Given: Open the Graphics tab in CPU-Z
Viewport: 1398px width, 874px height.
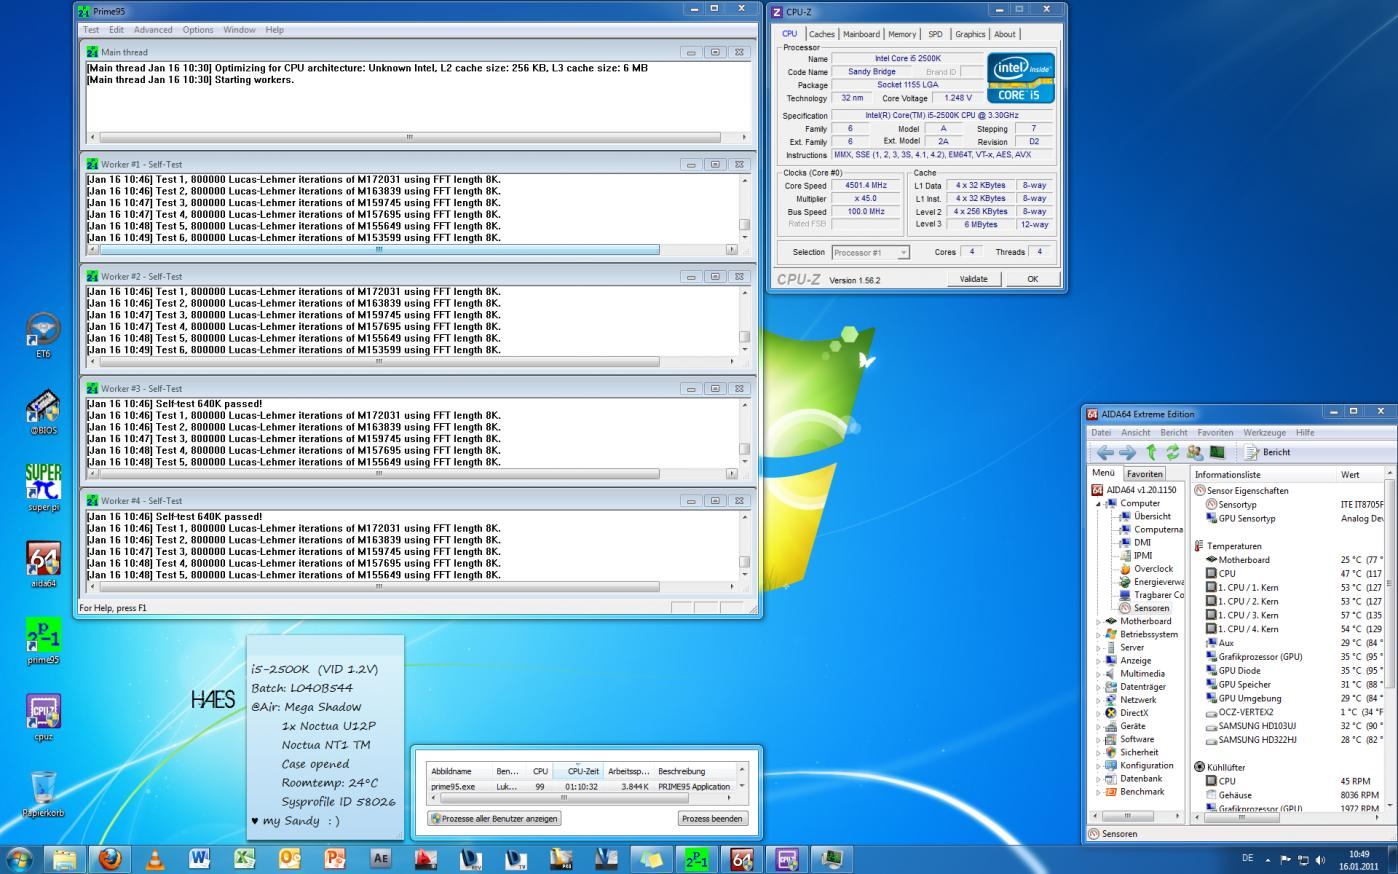Looking at the screenshot, I should pos(970,34).
